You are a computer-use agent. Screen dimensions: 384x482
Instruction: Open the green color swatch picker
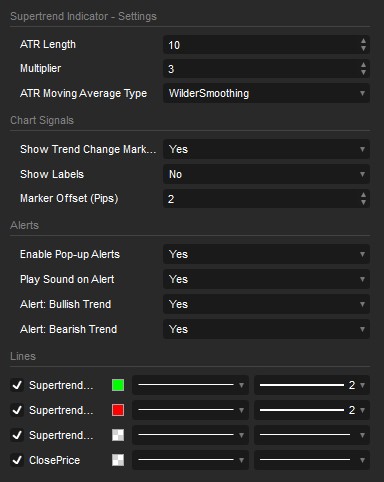[118, 385]
